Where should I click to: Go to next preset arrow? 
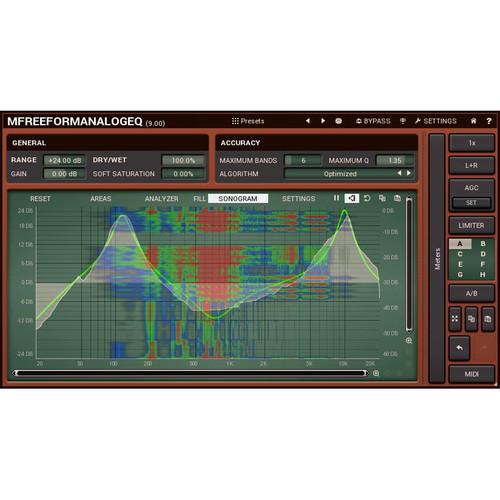tap(323, 121)
